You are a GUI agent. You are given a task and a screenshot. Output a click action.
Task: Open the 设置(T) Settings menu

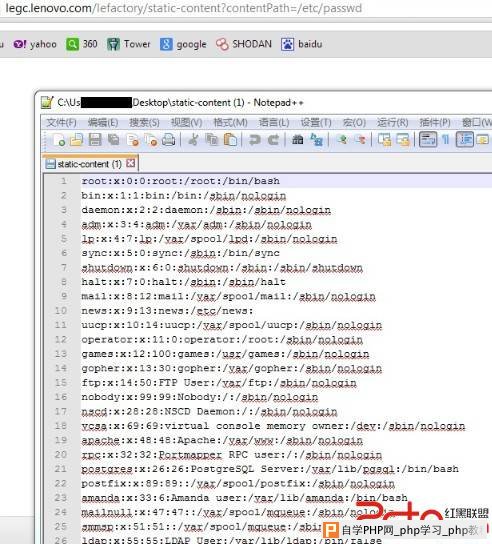pos(316,122)
